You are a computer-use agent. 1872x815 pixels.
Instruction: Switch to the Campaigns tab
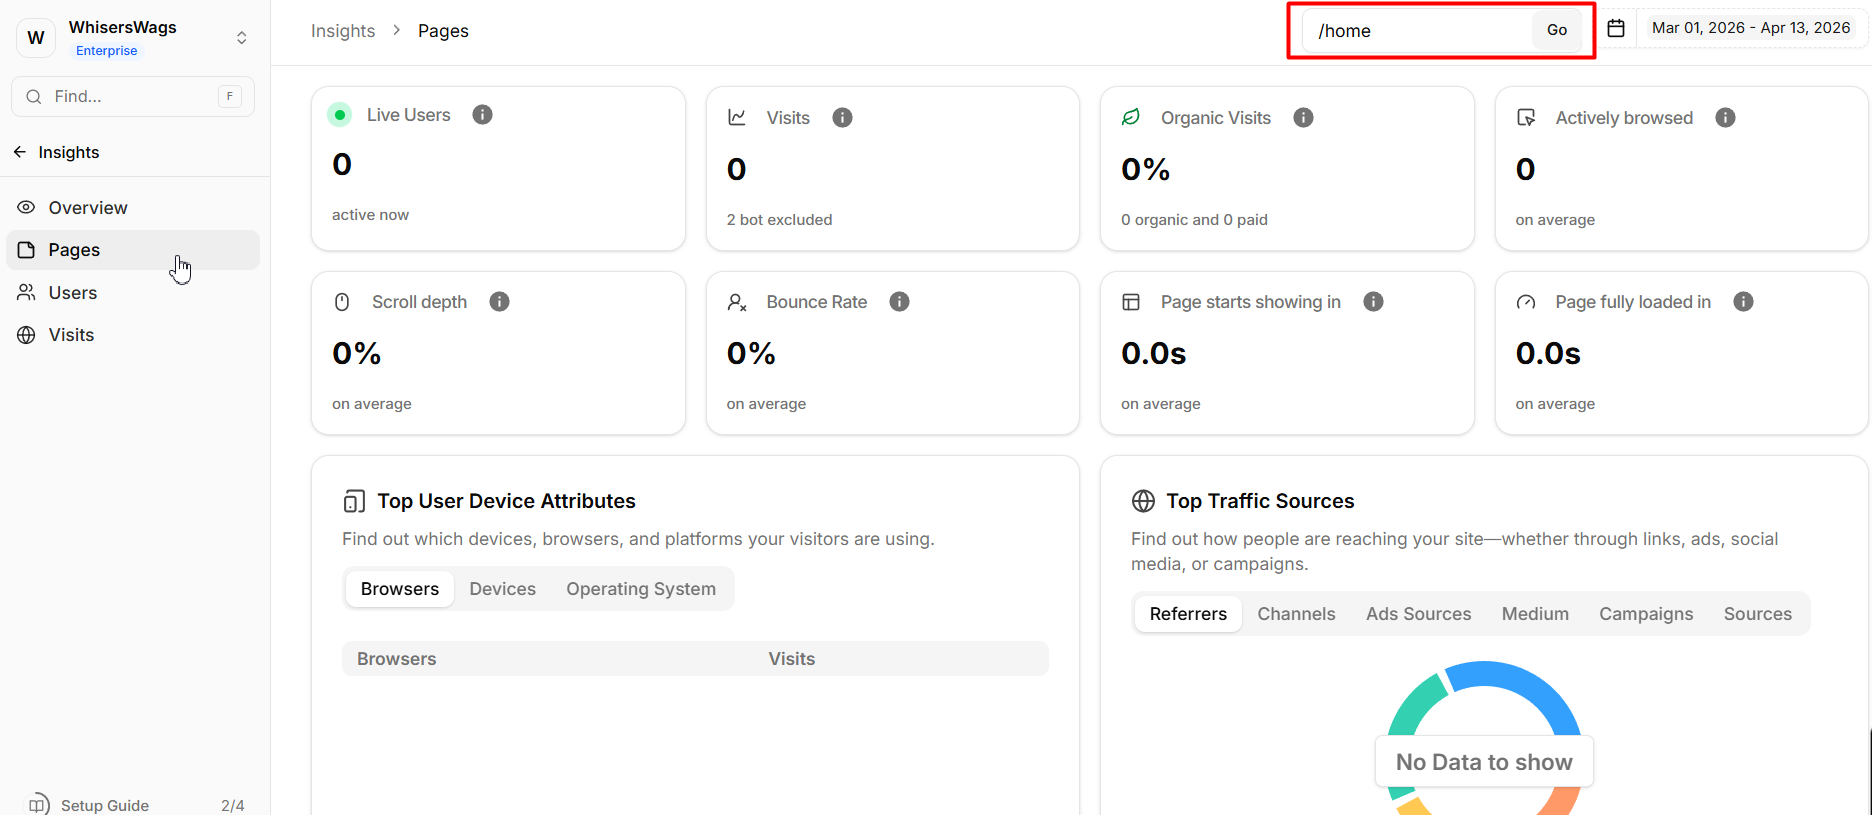pos(1645,614)
